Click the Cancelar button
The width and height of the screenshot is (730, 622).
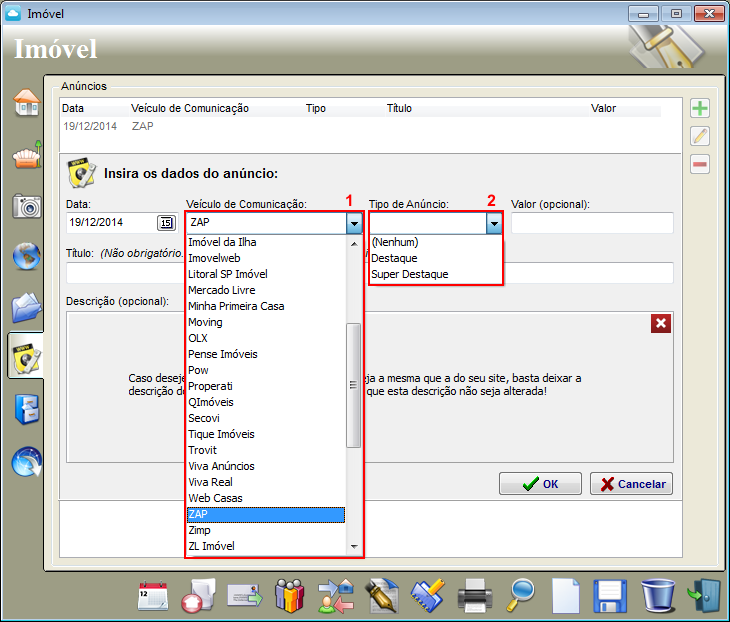coord(631,484)
